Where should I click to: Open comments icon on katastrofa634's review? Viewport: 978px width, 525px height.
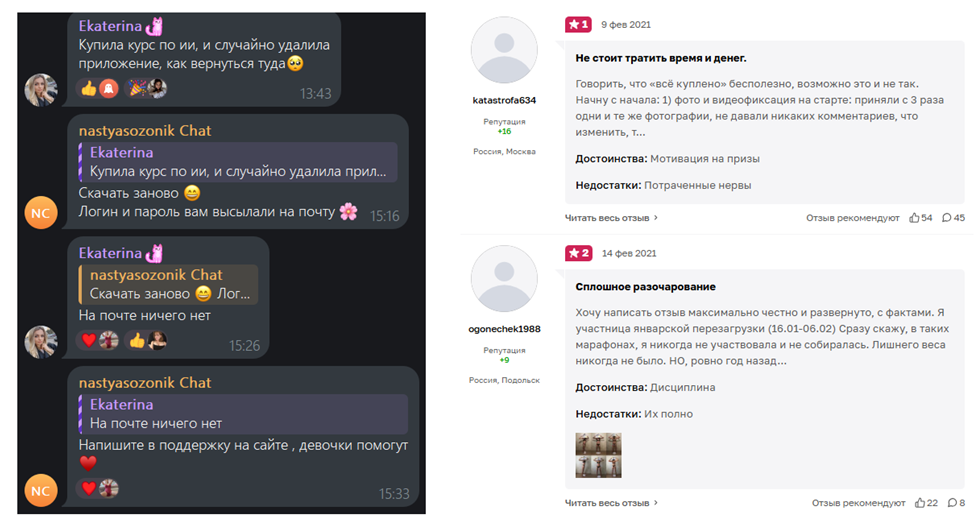point(946,218)
